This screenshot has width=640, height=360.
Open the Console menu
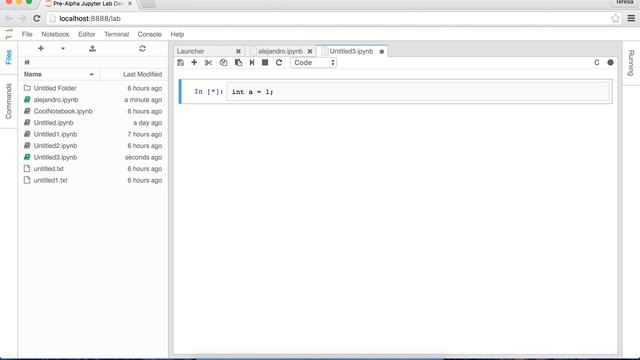[149, 34]
